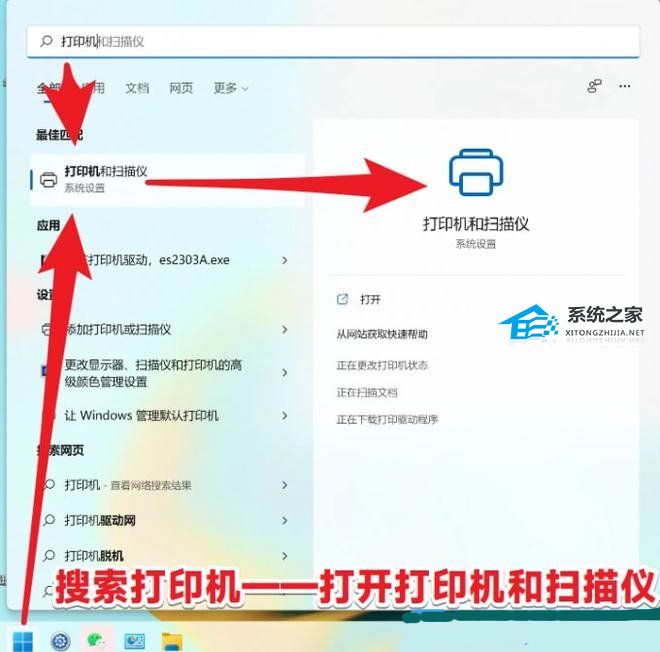
Task: Select 打印机和扫描仪 best match result
Action: coord(165,179)
